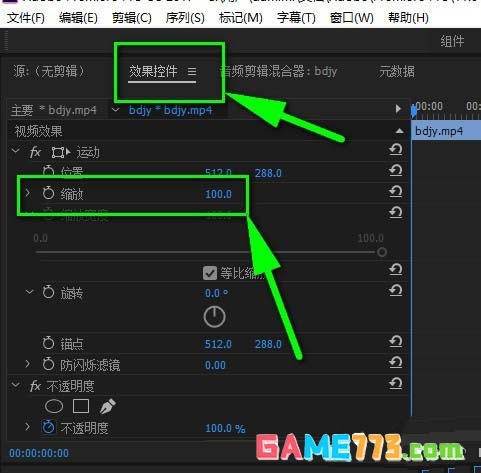
Task: Reset the 不透明度 effect
Action: [396, 383]
